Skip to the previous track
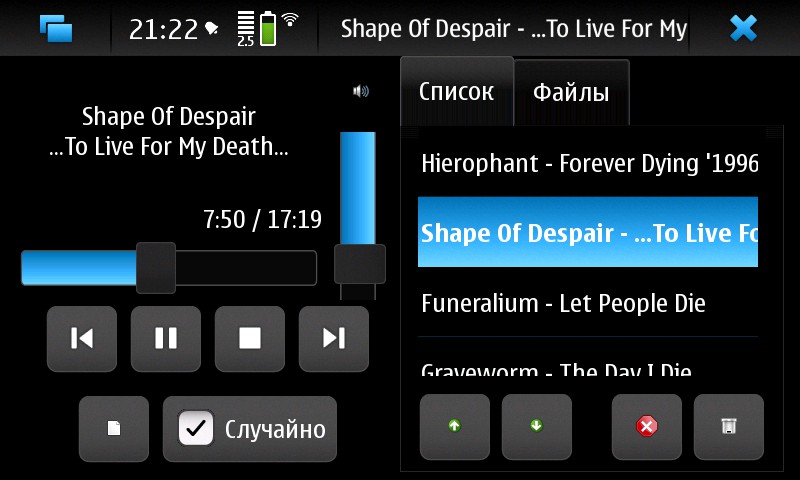 click(82, 339)
